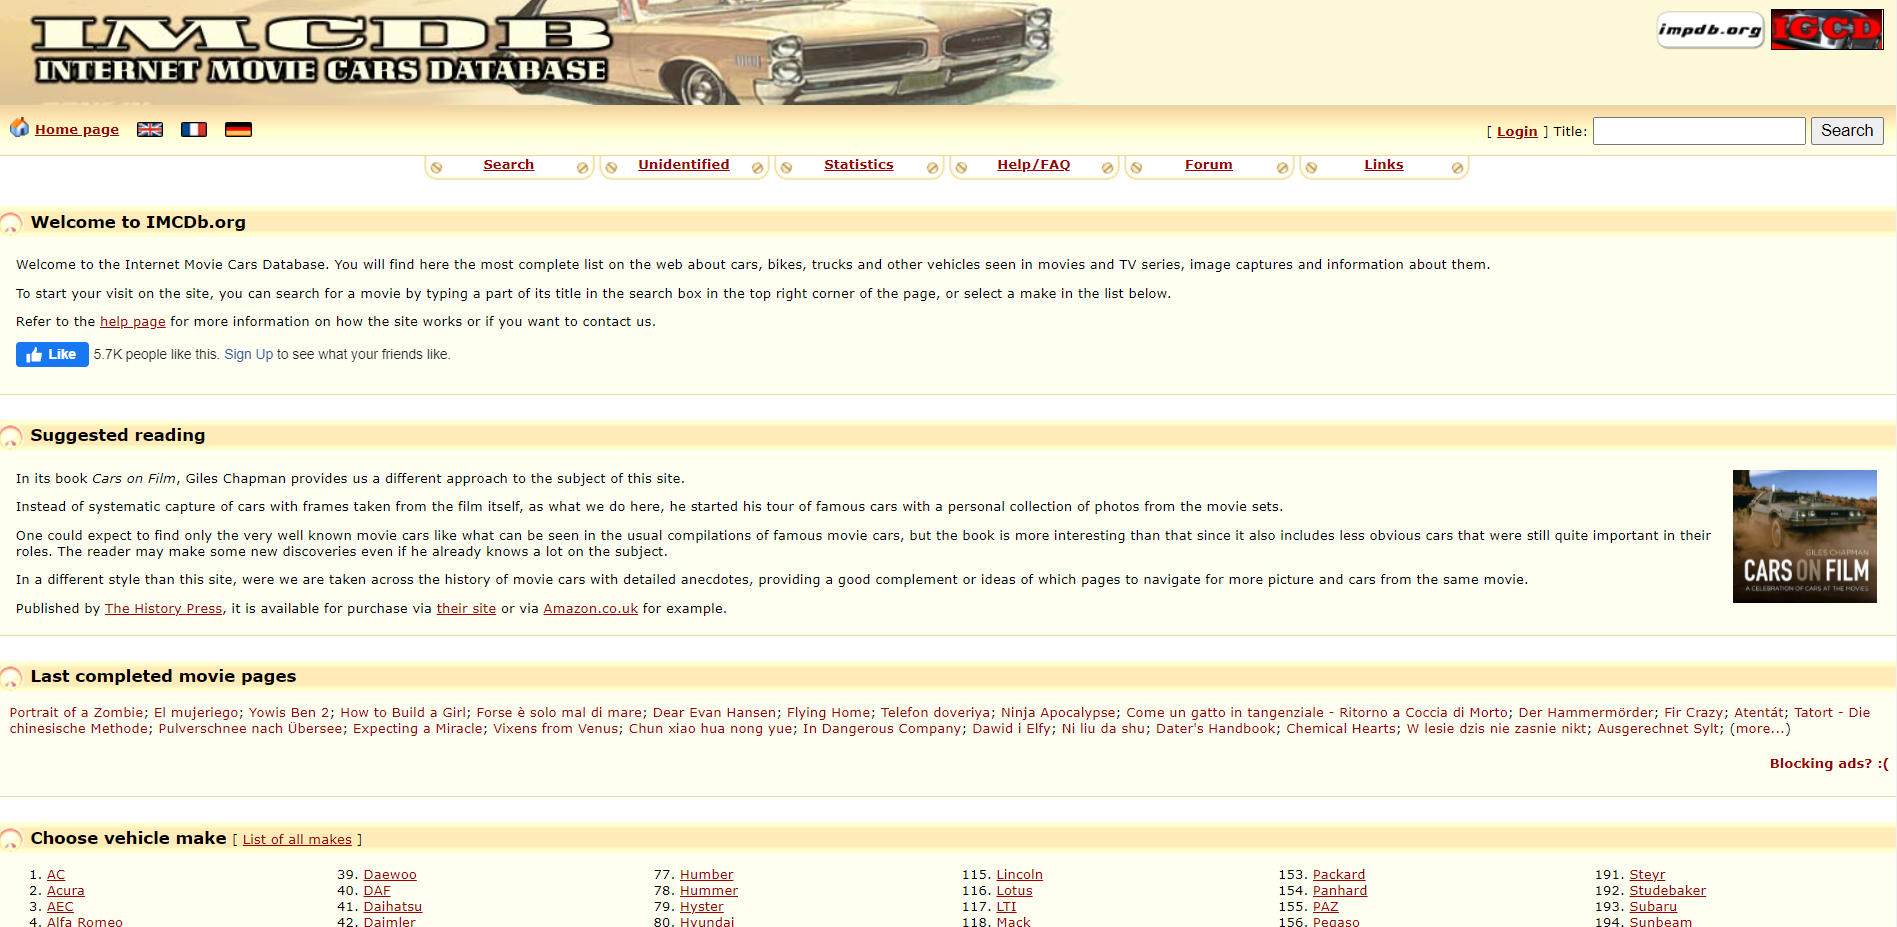The width and height of the screenshot is (1897, 927).
Task: Open the Portrait of a Zombie movie page
Action: click(76, 713)
